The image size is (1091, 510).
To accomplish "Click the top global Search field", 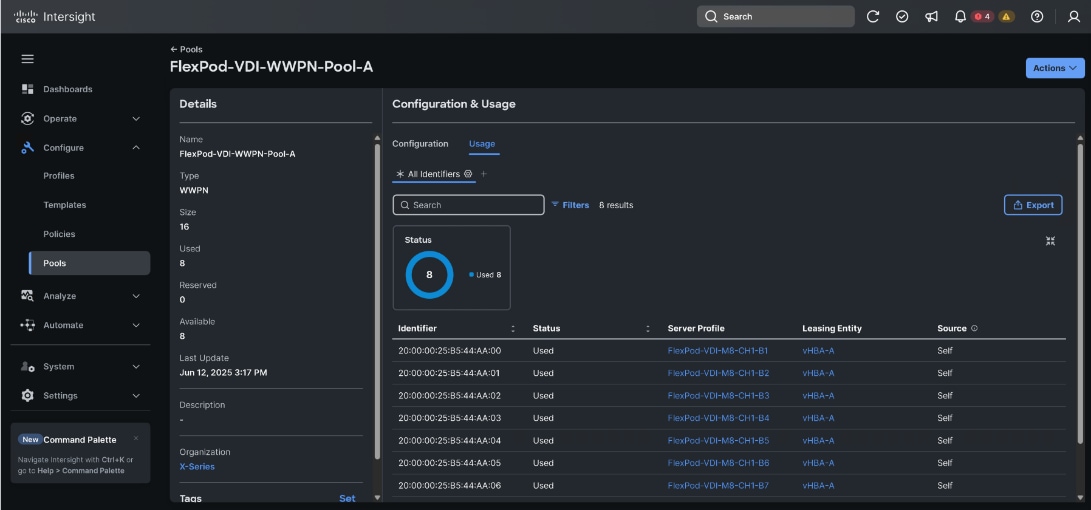I will (776, 17).
